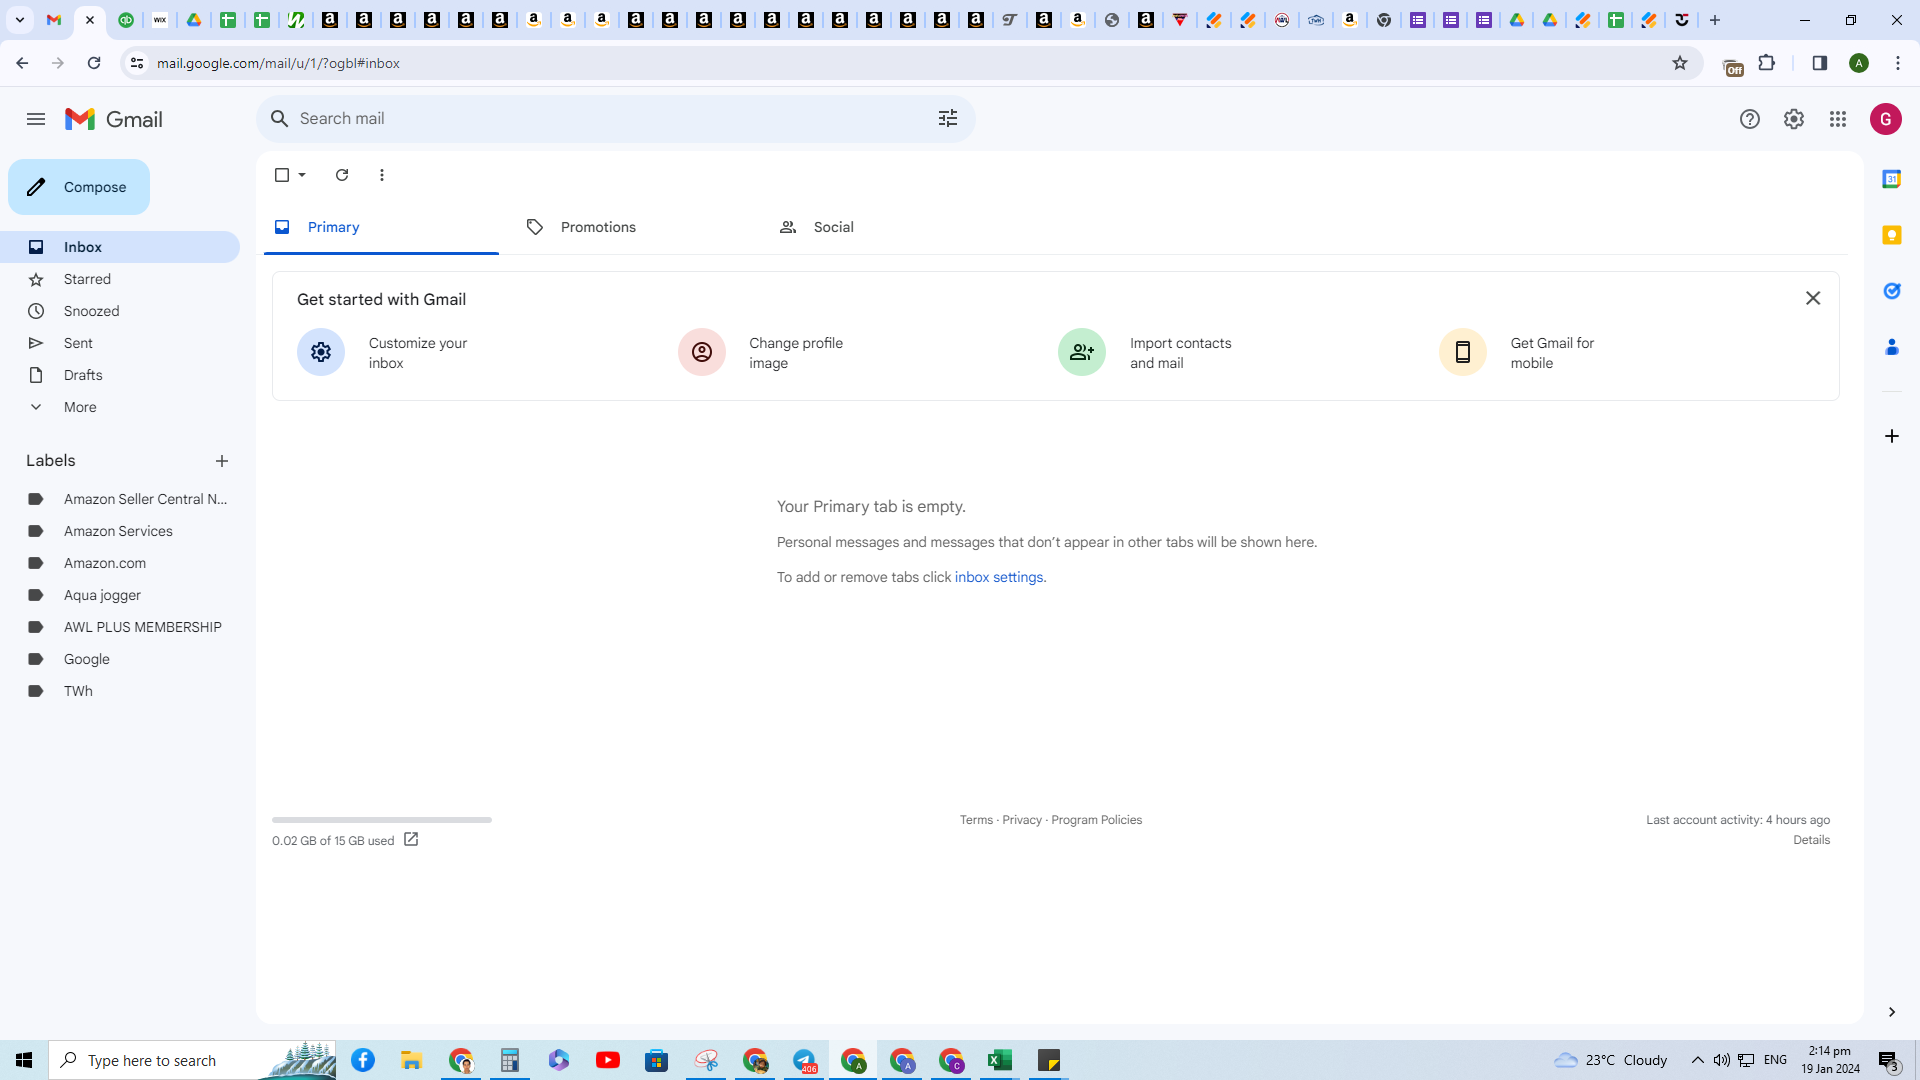Create a new label plus icon

coord(222,461)
